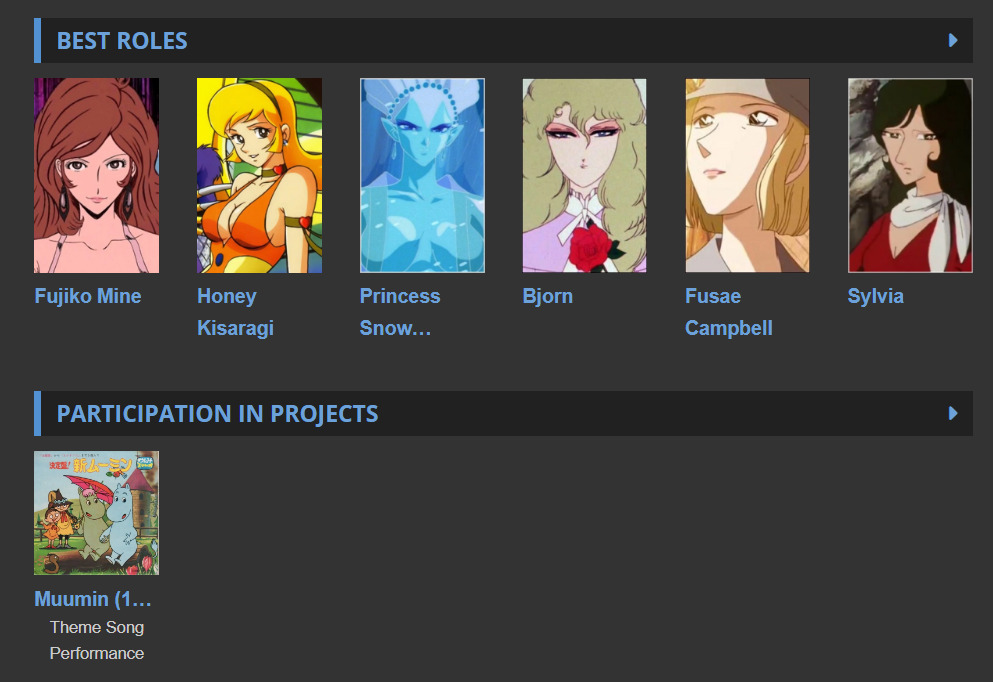Image resolution: width=993 pixels, height=682 pixels.
Task: Expand the Best Roles section arrow
Action: (x=952, y=41)
